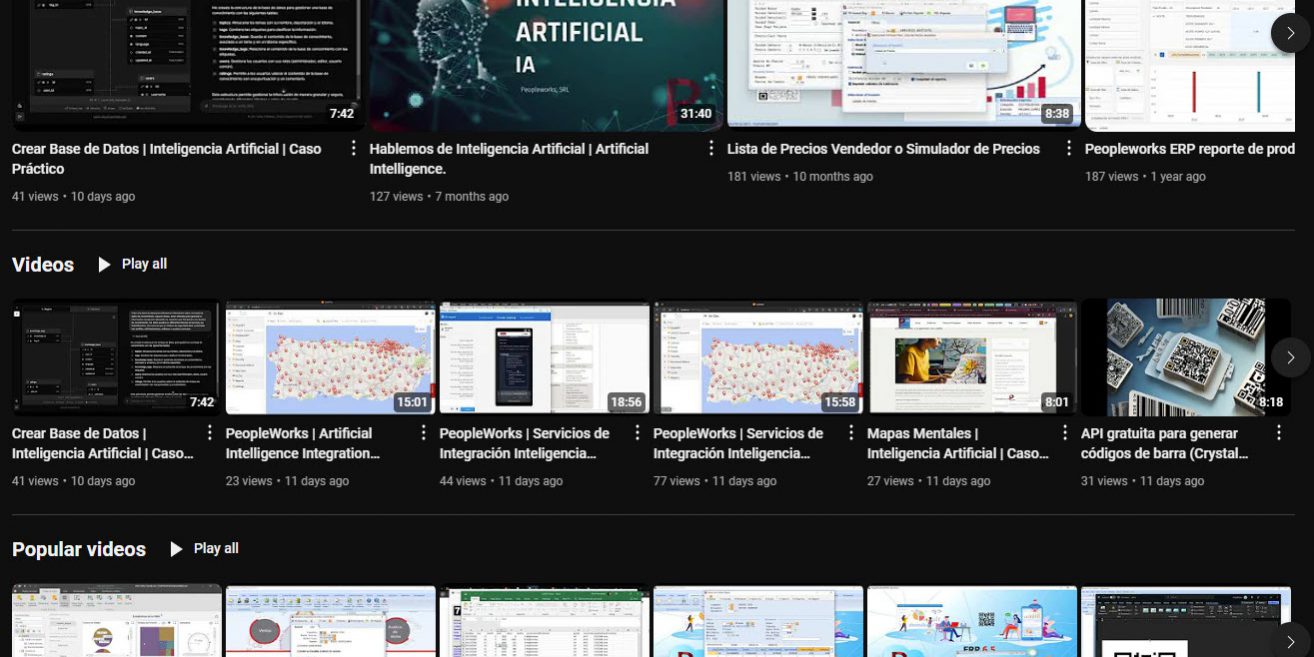Viewport: 1314px width, 657px height.
Task: Open more actions for API gratuita barcode video
Action: pyautogui.click(x=1278, y=433)
